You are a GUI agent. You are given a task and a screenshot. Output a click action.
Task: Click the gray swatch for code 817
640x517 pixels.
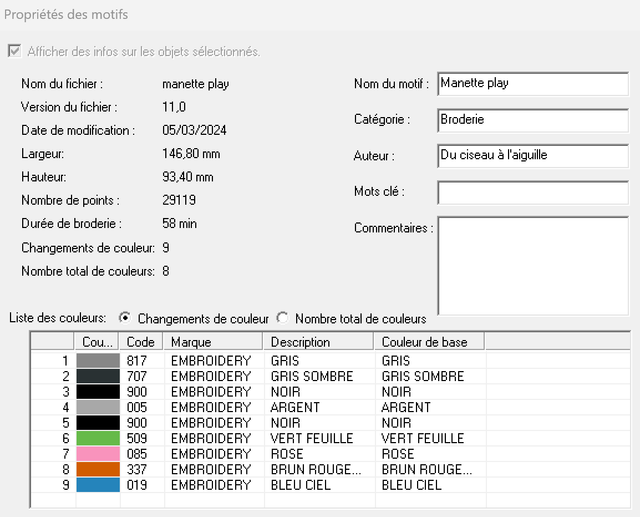[98, 361]
